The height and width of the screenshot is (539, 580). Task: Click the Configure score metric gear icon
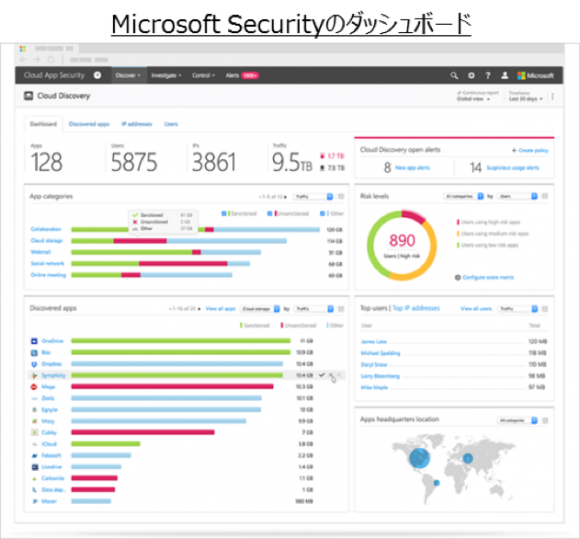point(458,277)
